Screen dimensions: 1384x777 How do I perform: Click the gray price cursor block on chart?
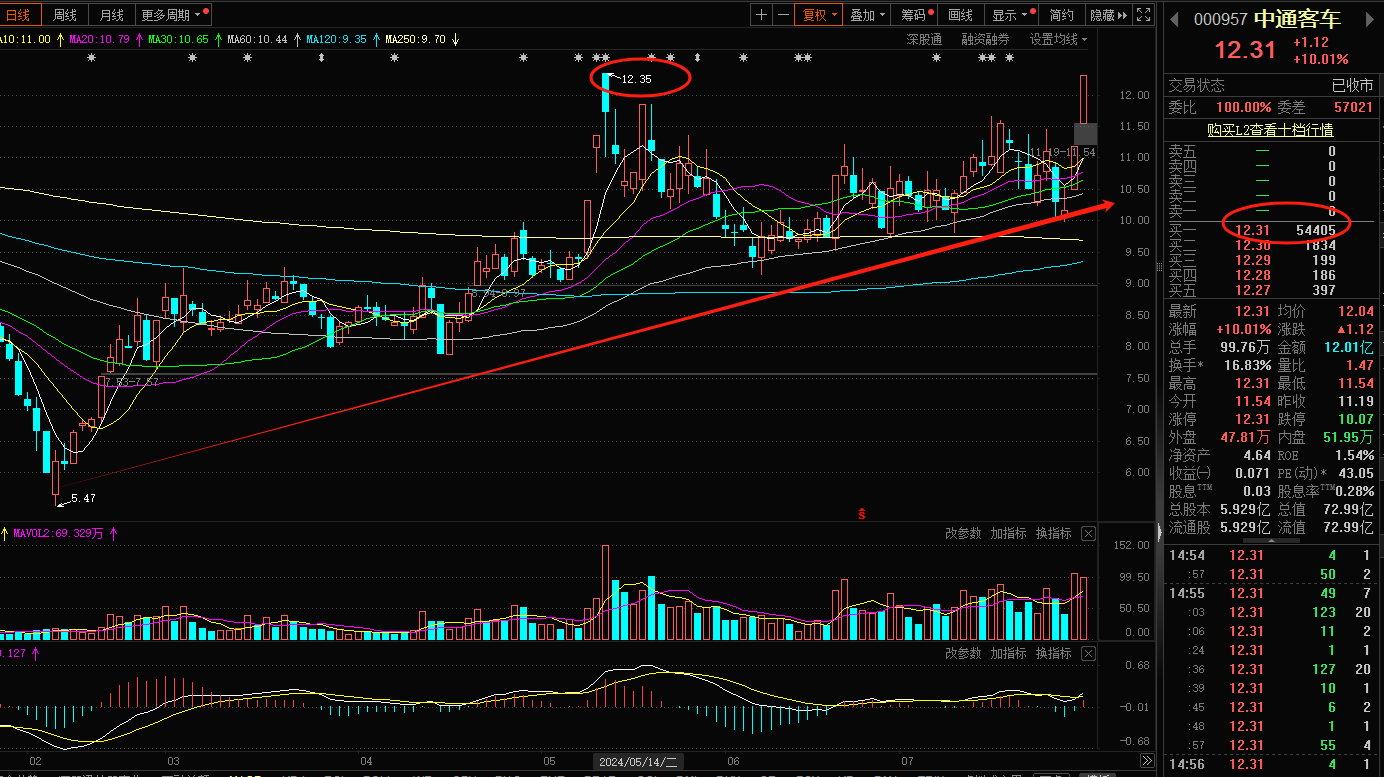coord(1085,133)
